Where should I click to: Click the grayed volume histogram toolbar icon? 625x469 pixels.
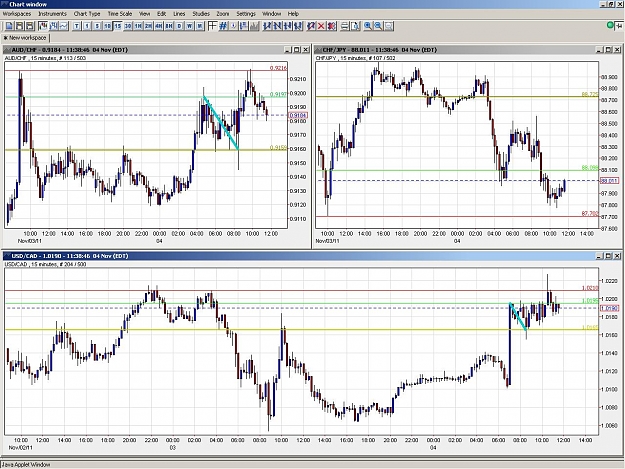pyautogui.click(x=254, y=26)
